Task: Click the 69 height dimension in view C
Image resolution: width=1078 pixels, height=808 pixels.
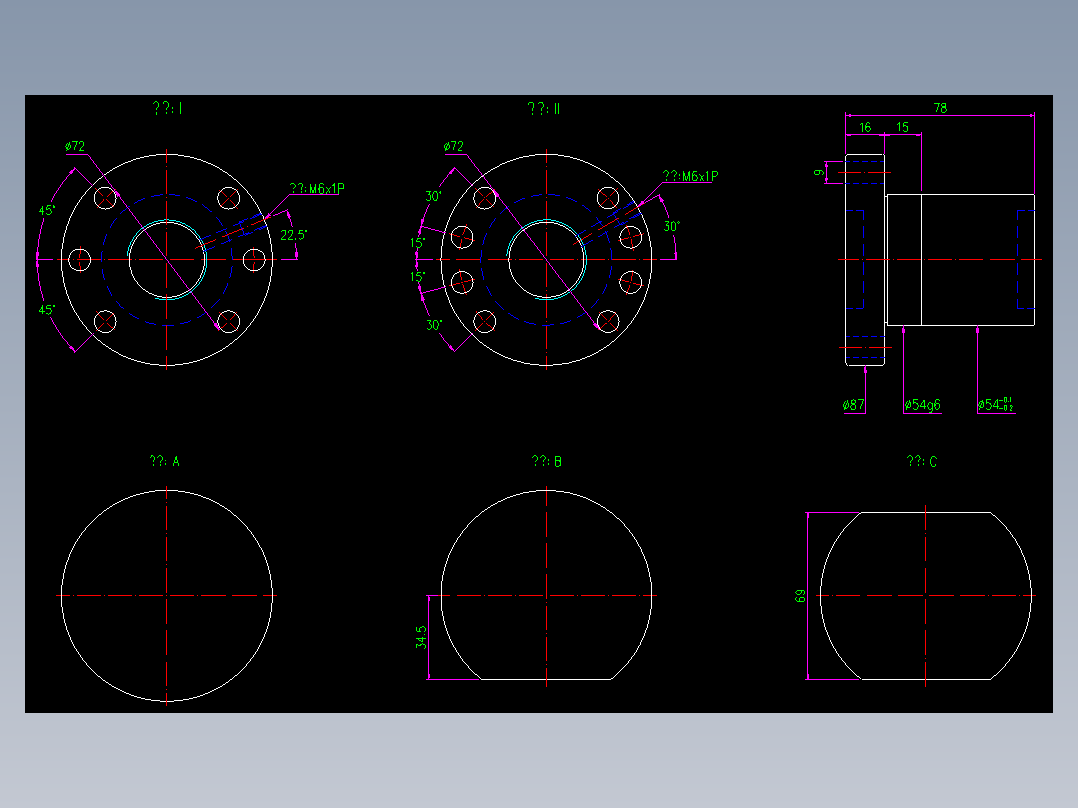Action: (800, 596)
